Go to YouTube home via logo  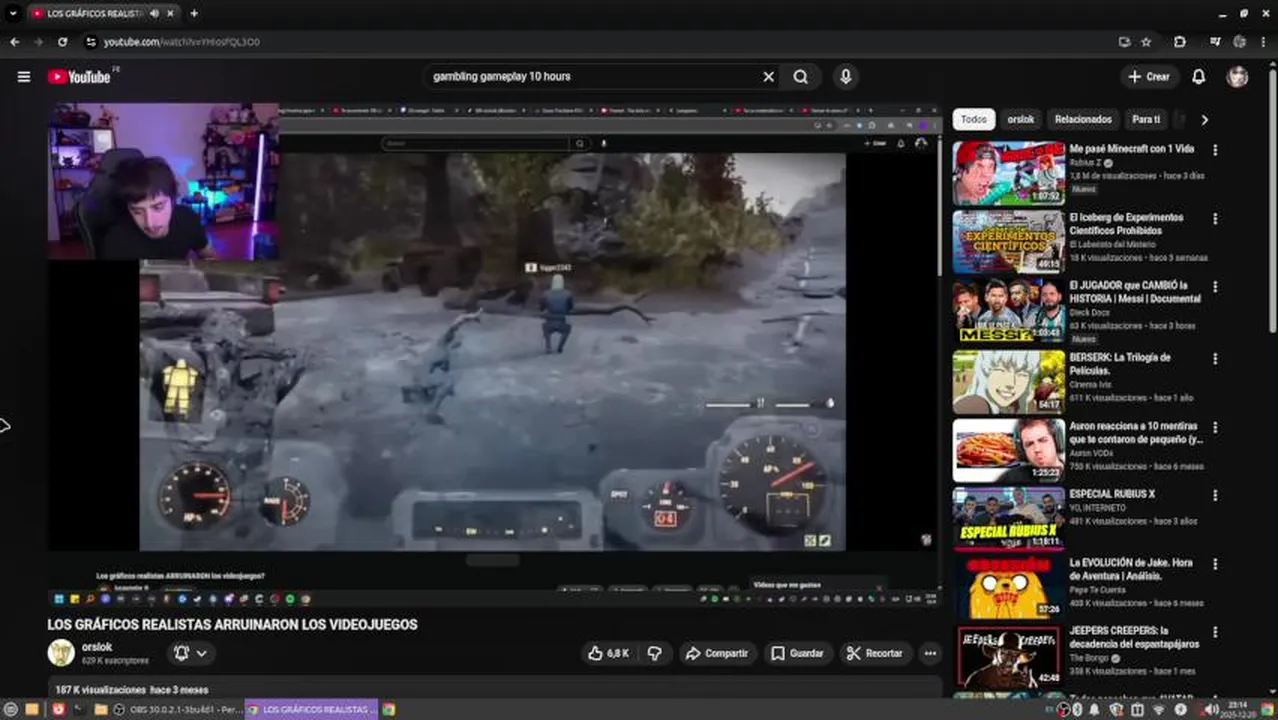point(79,77)
